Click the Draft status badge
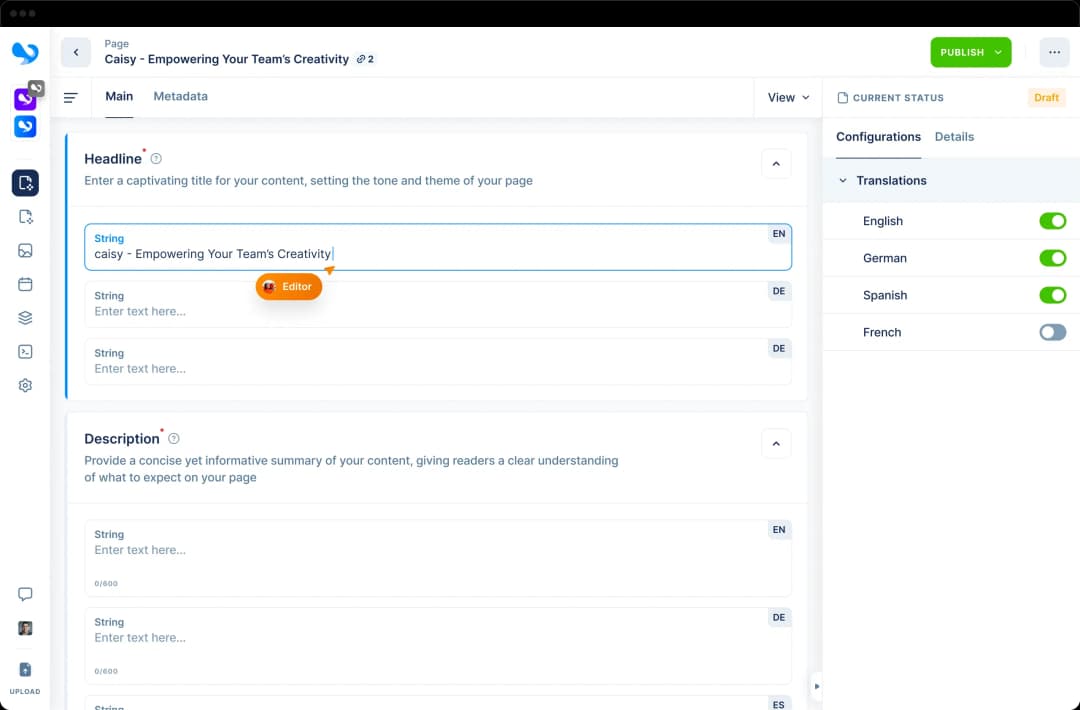1080x710 pixels. point(1046,98)
